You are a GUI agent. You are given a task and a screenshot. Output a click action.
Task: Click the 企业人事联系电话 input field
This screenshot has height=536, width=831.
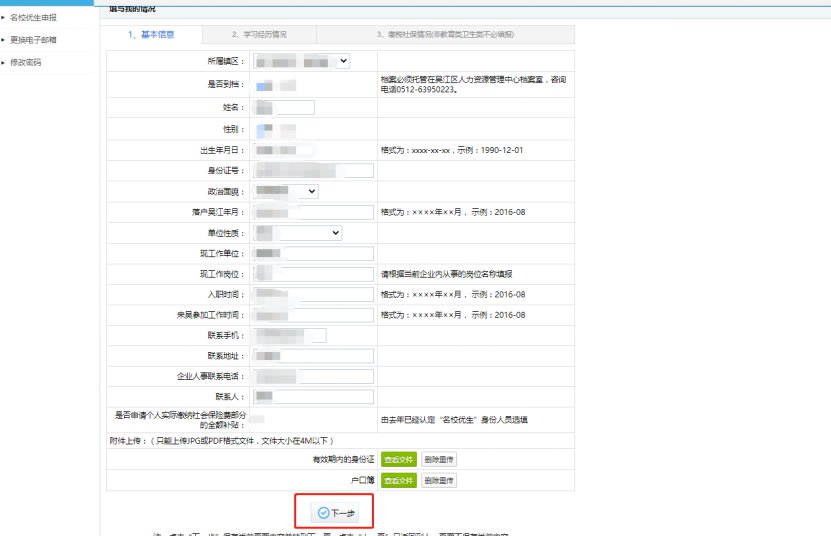(312, 377)
